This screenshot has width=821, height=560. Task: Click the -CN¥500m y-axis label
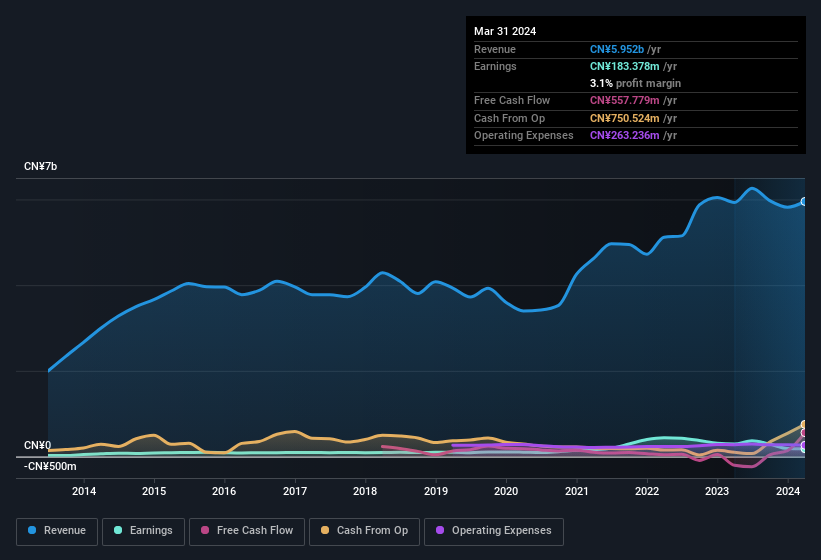pos(50,466)
